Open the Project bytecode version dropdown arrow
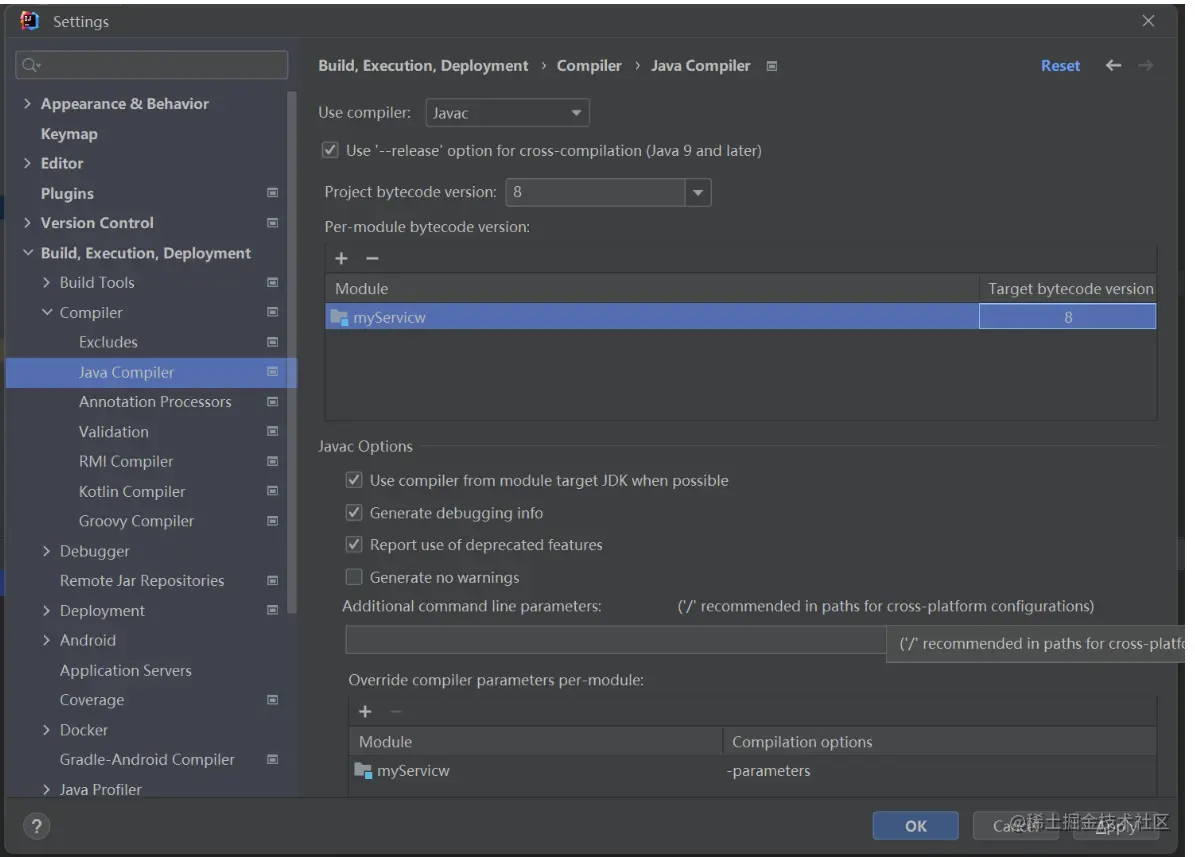The width and height of the screenshot is (1195, 857). (697, 192)
